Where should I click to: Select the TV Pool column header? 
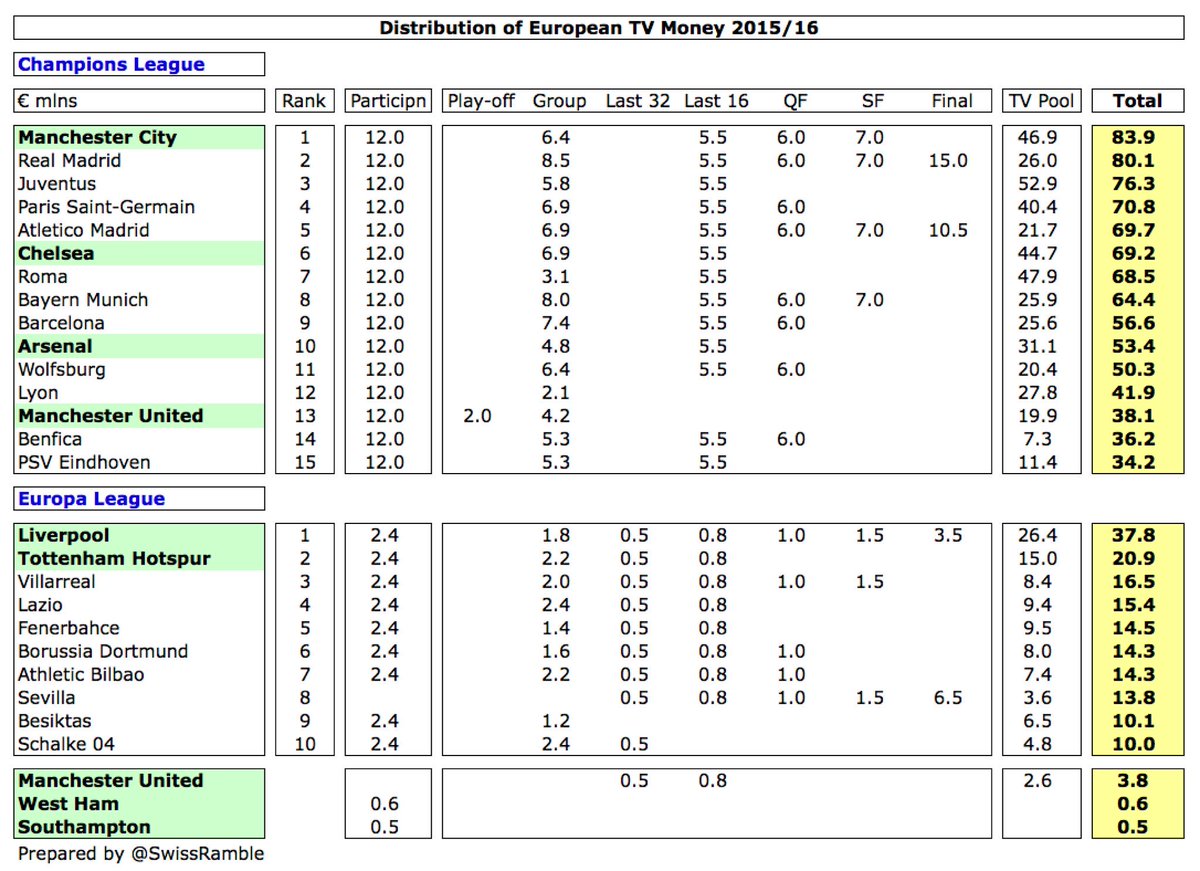[x=1041, y=101]
